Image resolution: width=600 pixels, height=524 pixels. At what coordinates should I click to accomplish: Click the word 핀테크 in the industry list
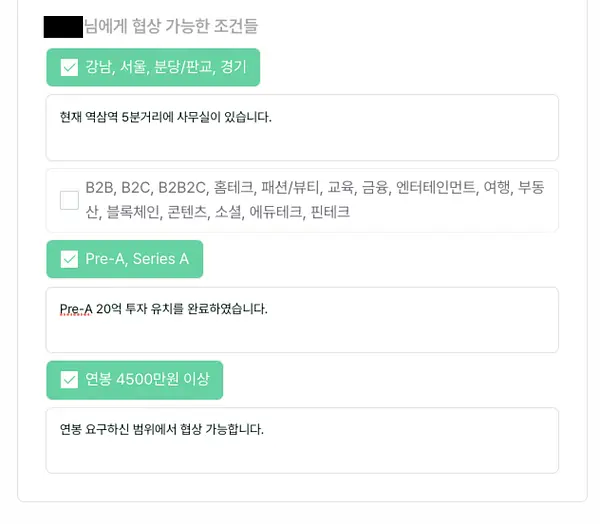(330, 212)
